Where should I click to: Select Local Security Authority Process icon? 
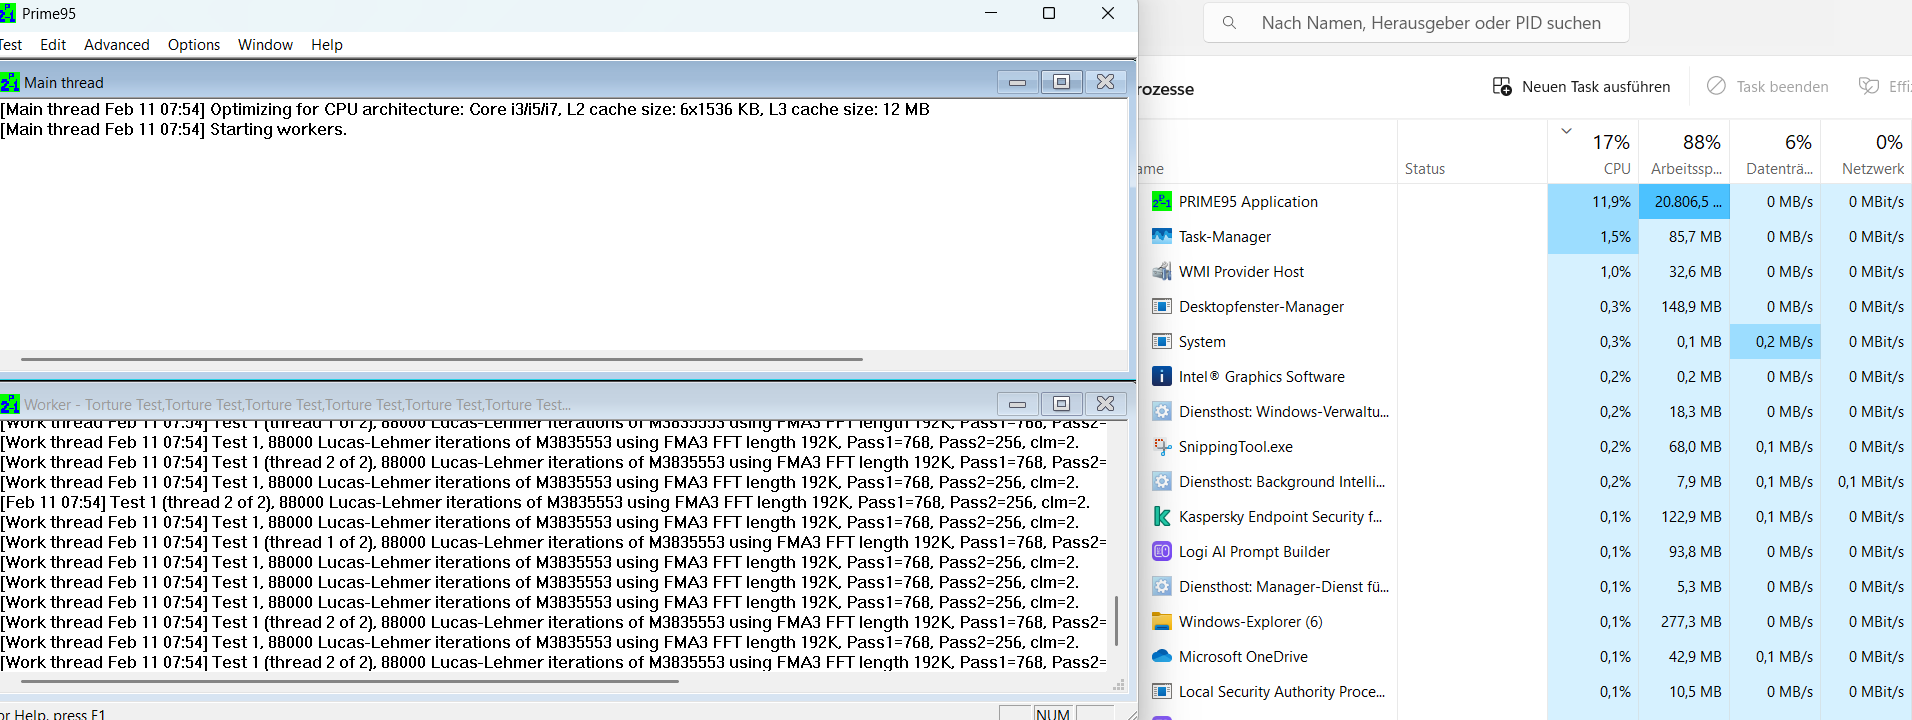(1162, 692)
